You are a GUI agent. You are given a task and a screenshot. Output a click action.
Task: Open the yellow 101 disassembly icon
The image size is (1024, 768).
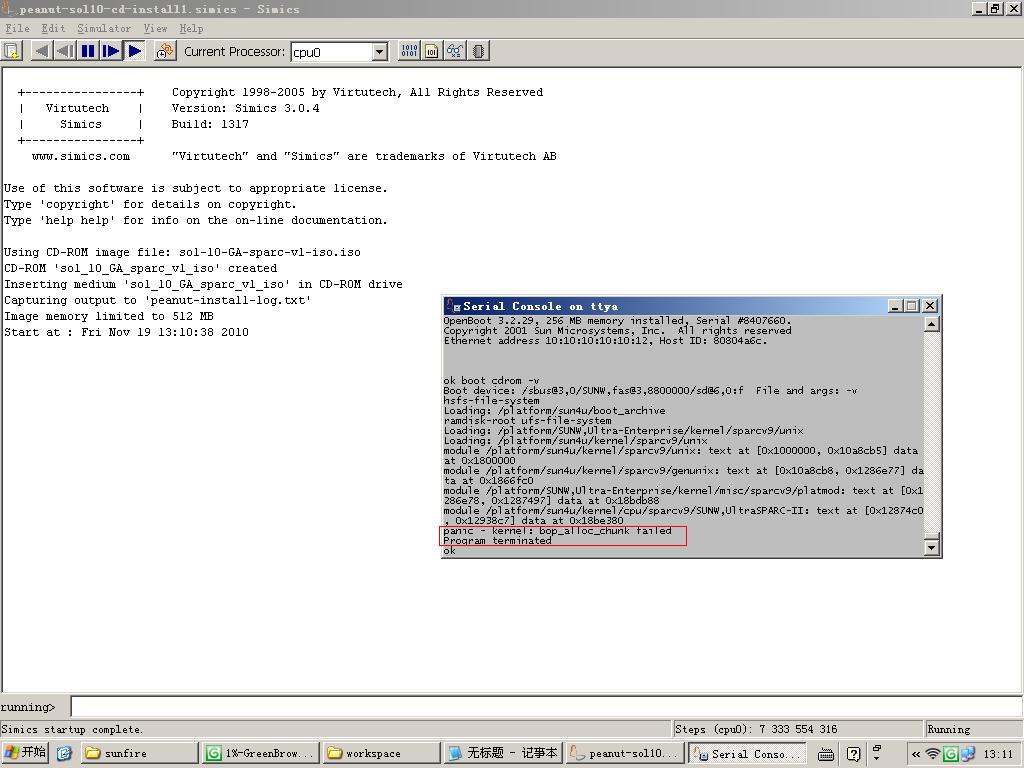click(432, 51)
